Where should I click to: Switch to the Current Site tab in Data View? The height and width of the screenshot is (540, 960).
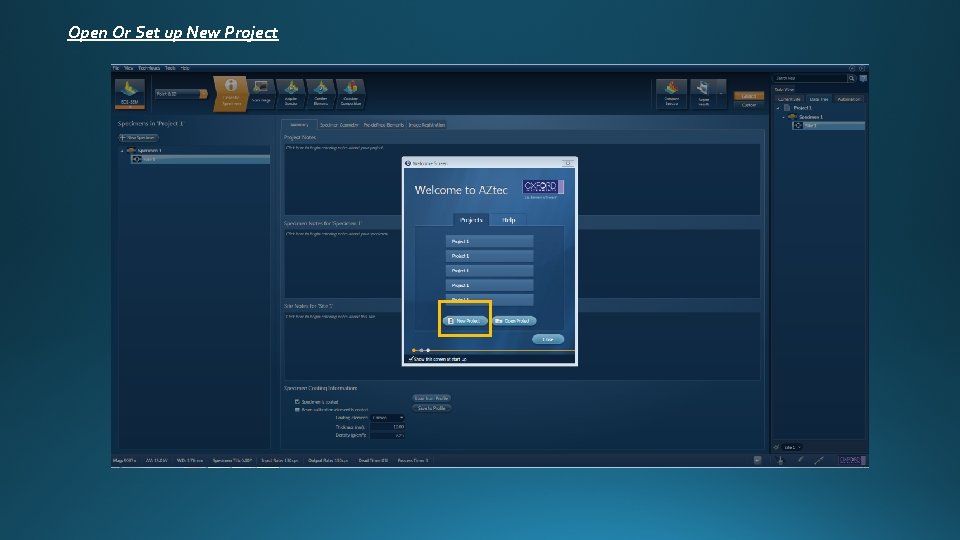(x=789, y=99)
